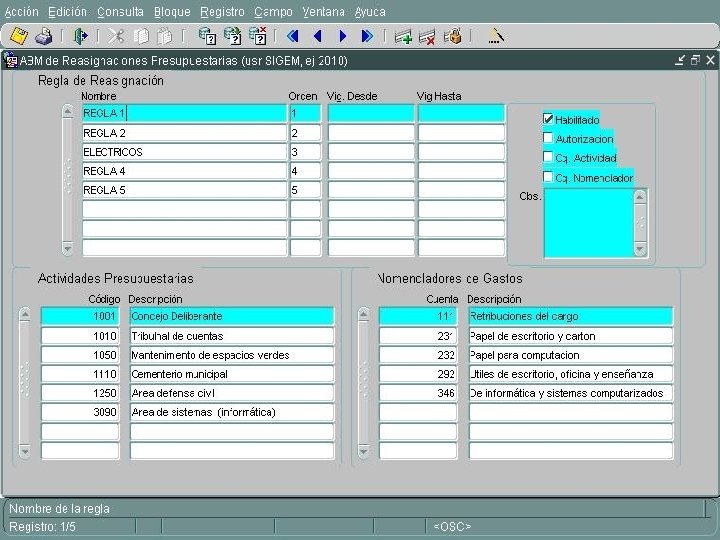Image resolution: width=720 pixels, height=540 pixels.
Task: Click up arrow of Obs. text area scrollbar
Action: (640, 197)
